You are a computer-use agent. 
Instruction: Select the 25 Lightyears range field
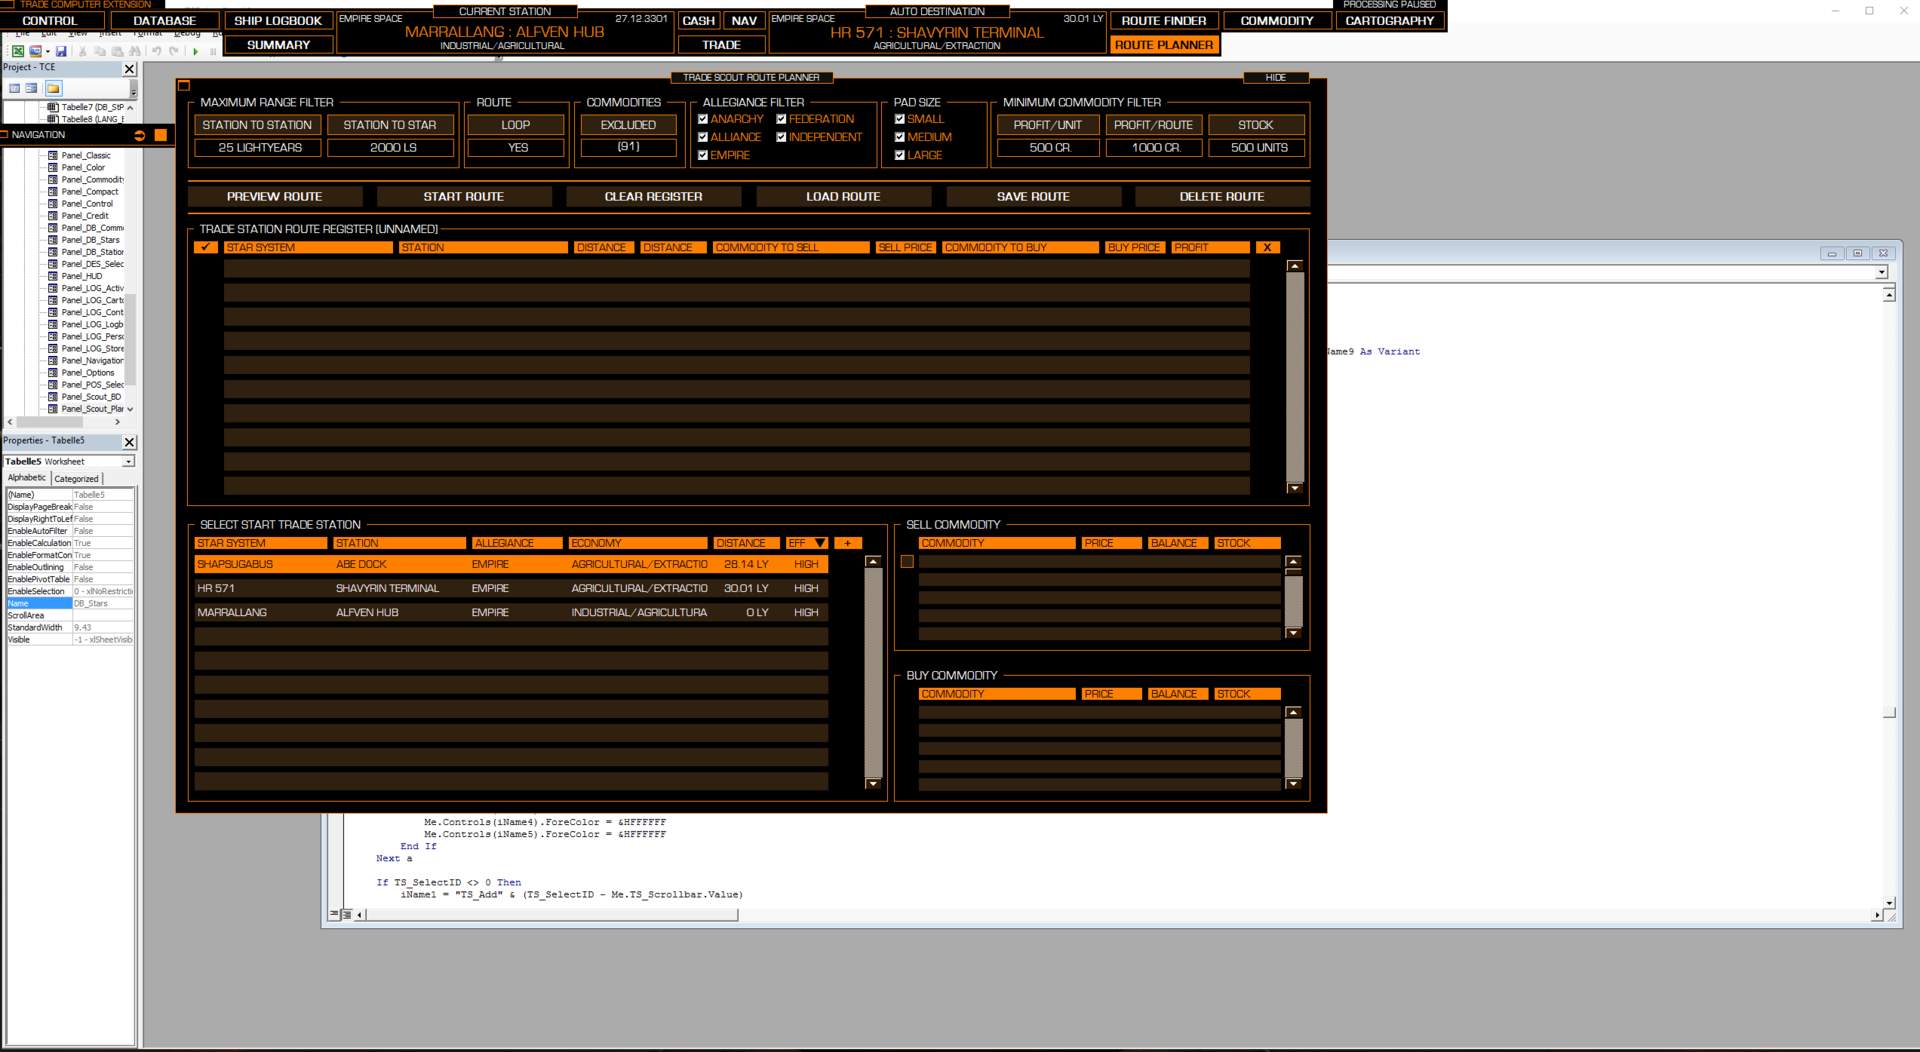pos(258,147)
